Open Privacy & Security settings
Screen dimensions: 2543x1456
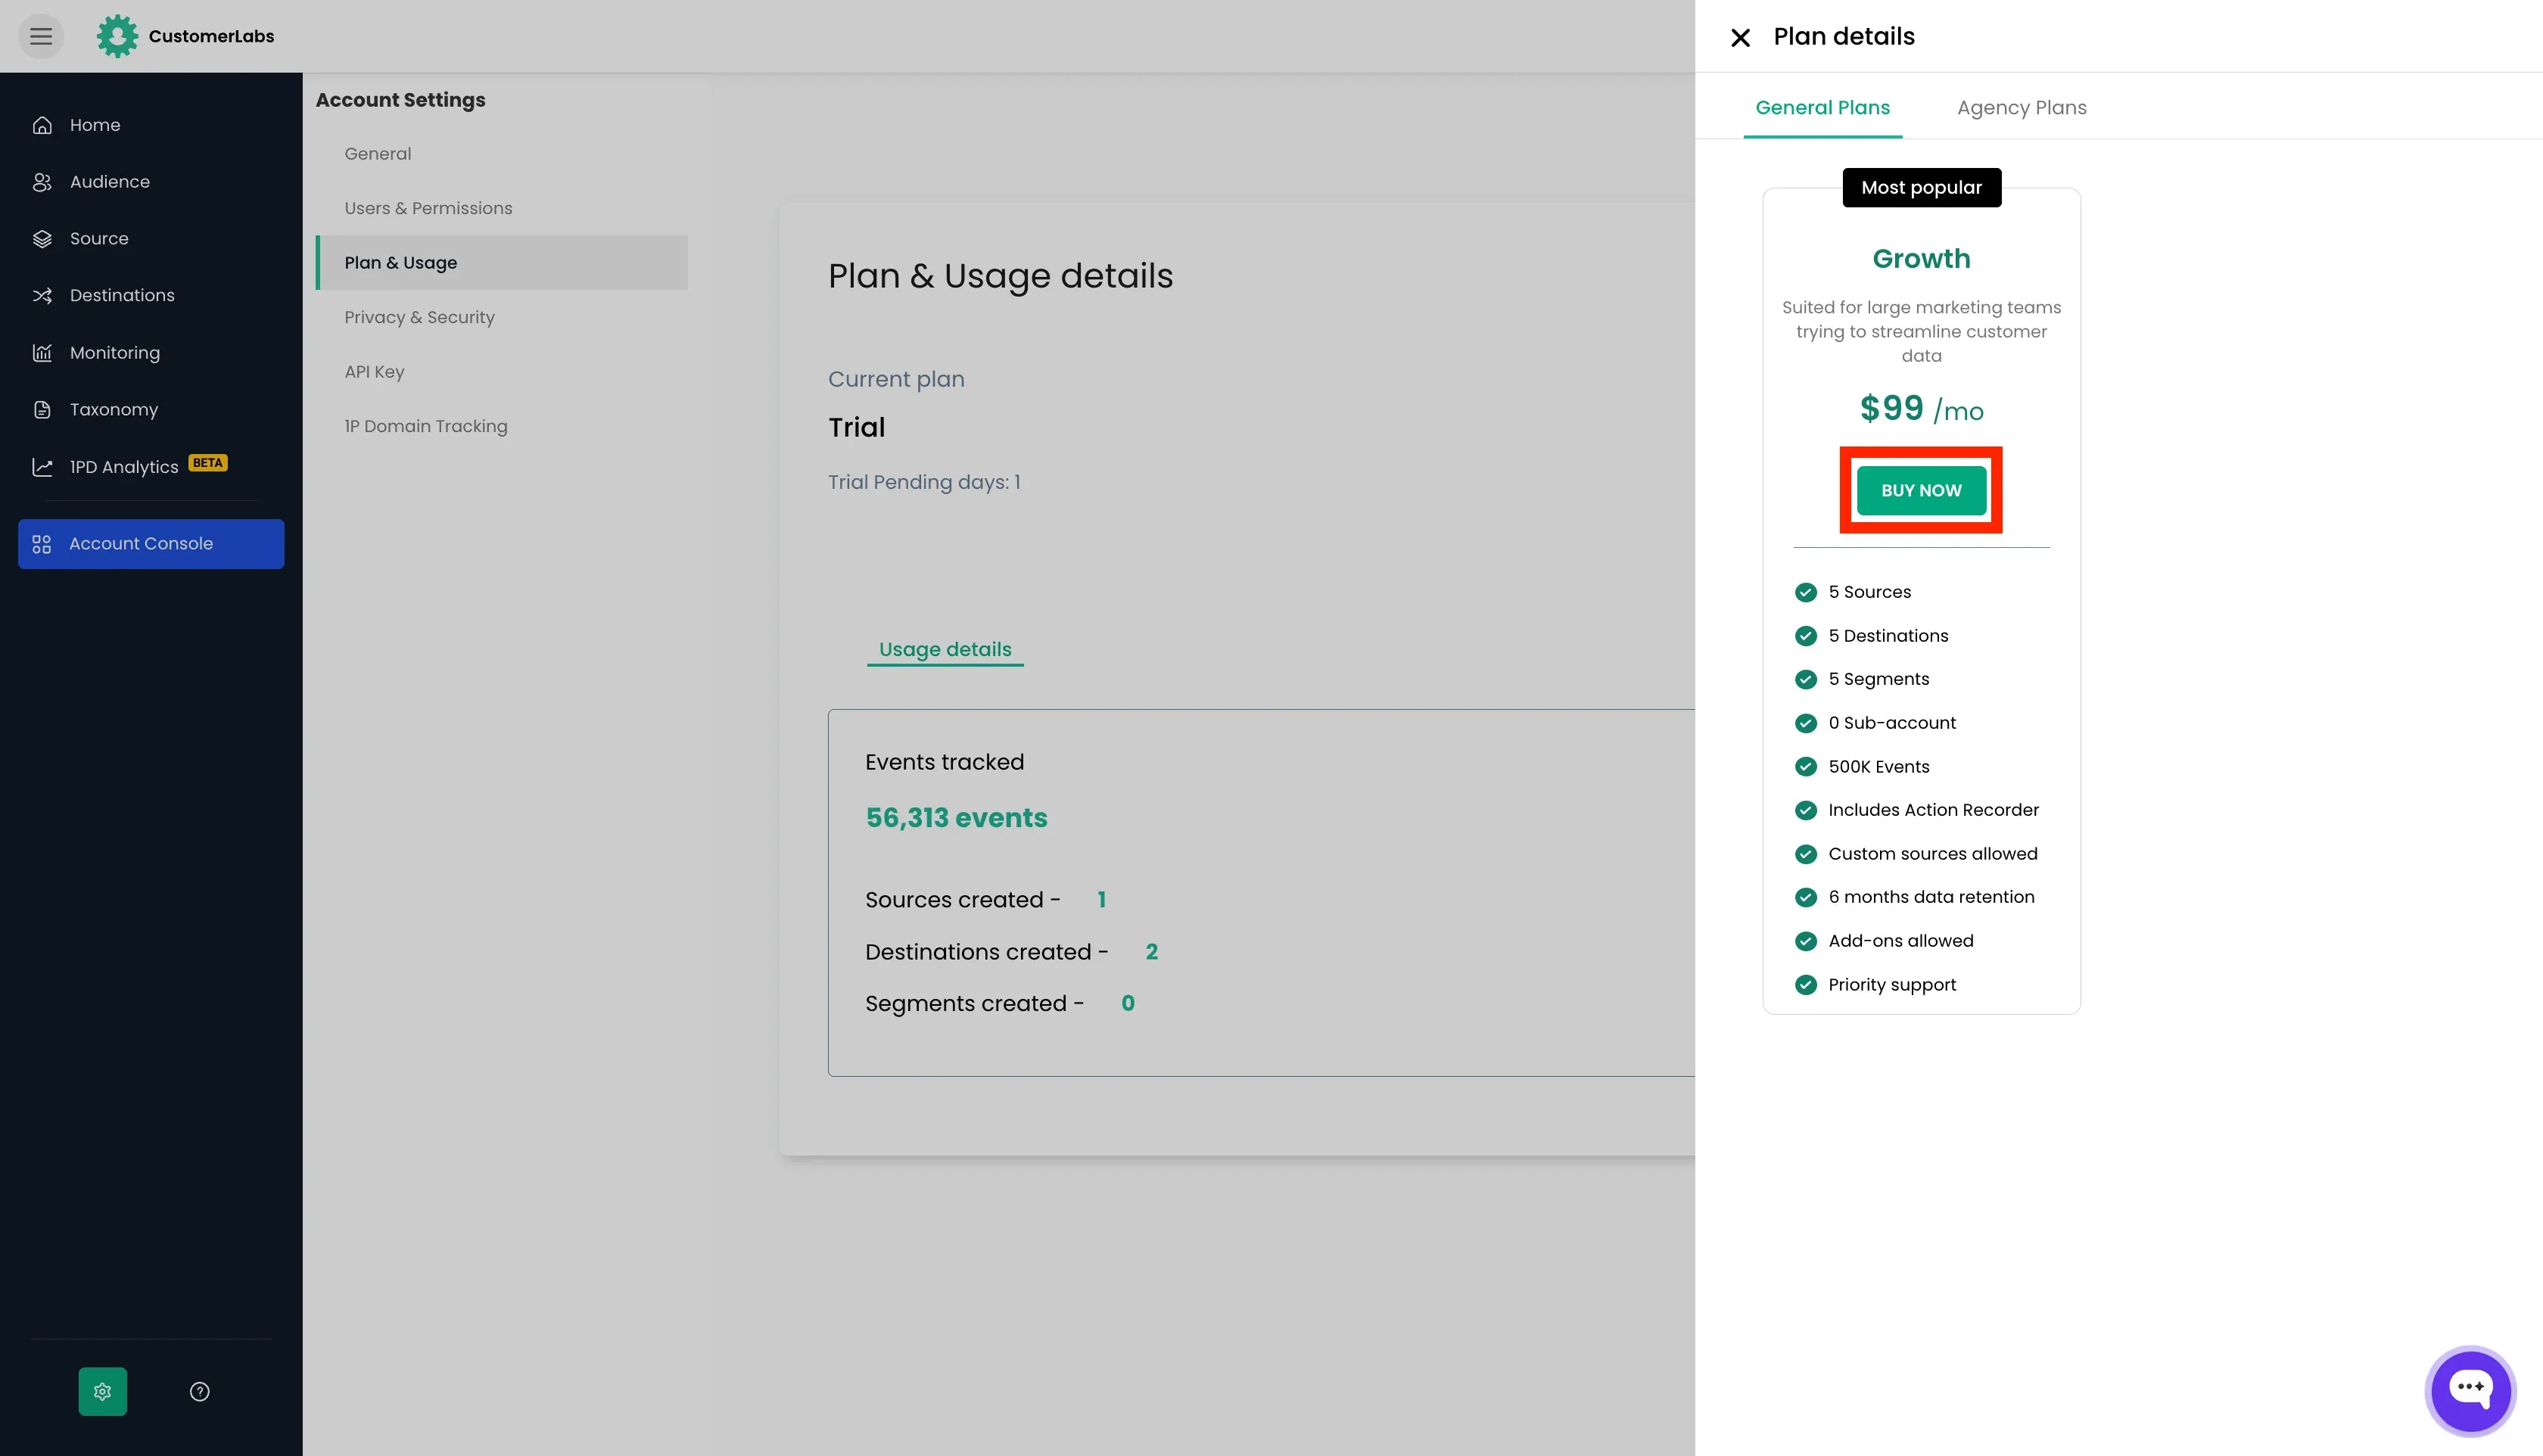click(x=502, y=317)
